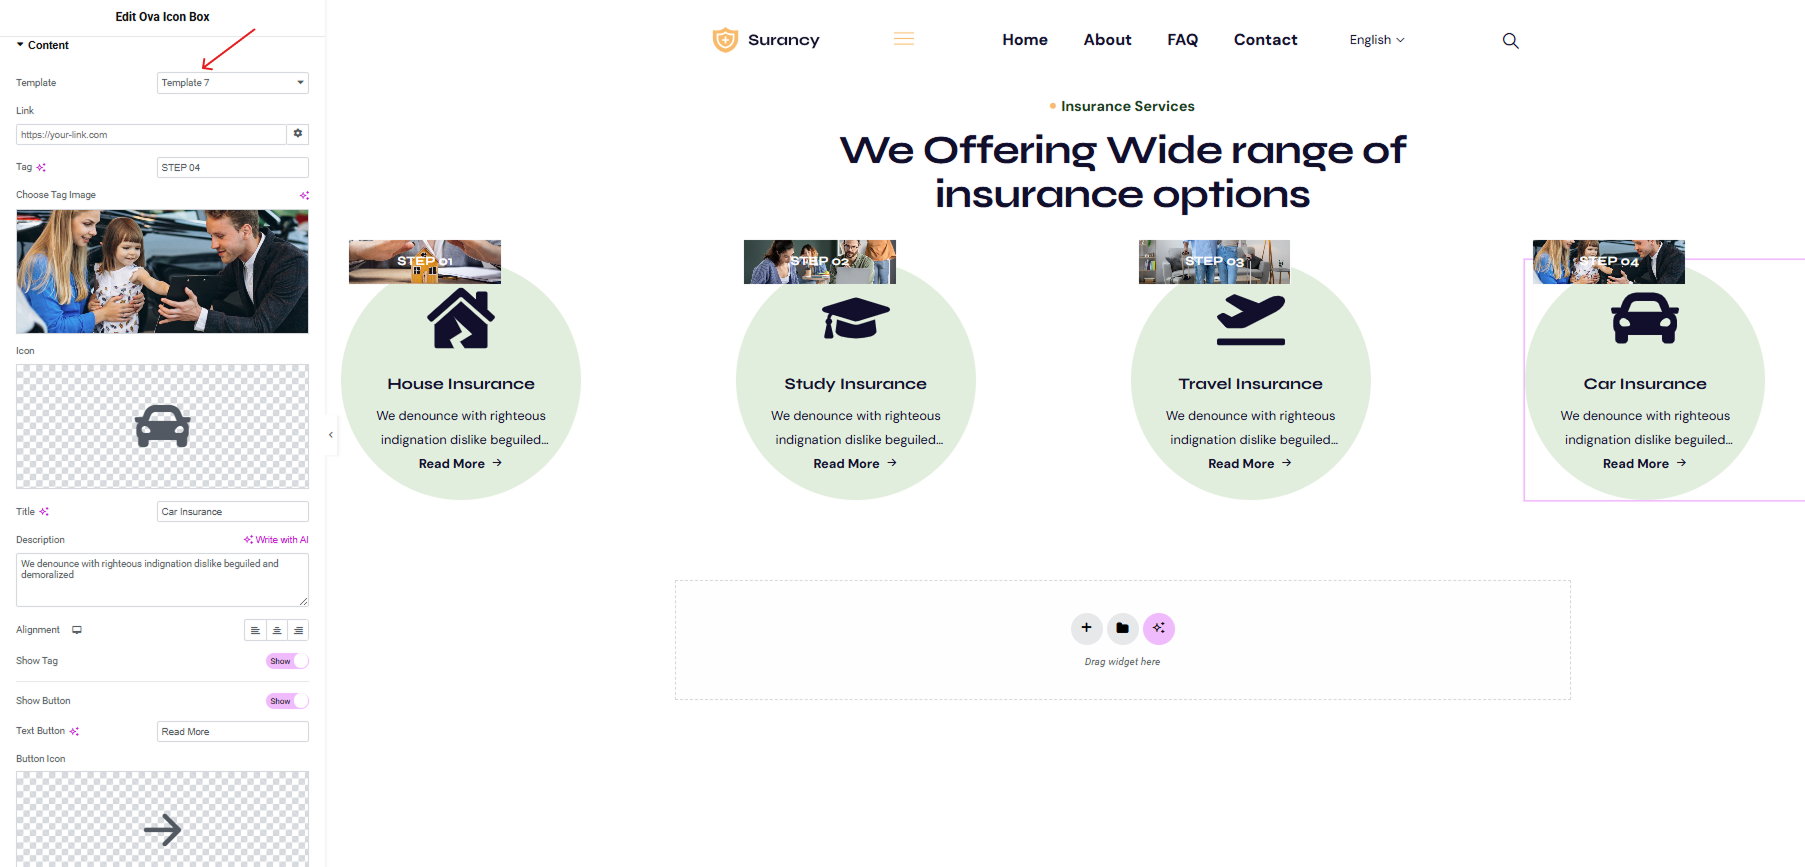The image size is (1805, 867).
Task: Click the pink AI builder button
Action: click(1158, 628)
